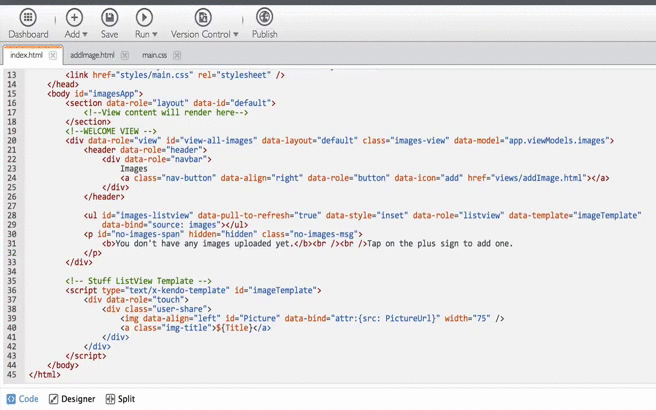Screen dimensions: 656x410
Task: Click the Add plus icon
Action: click(x=74, y=18)
